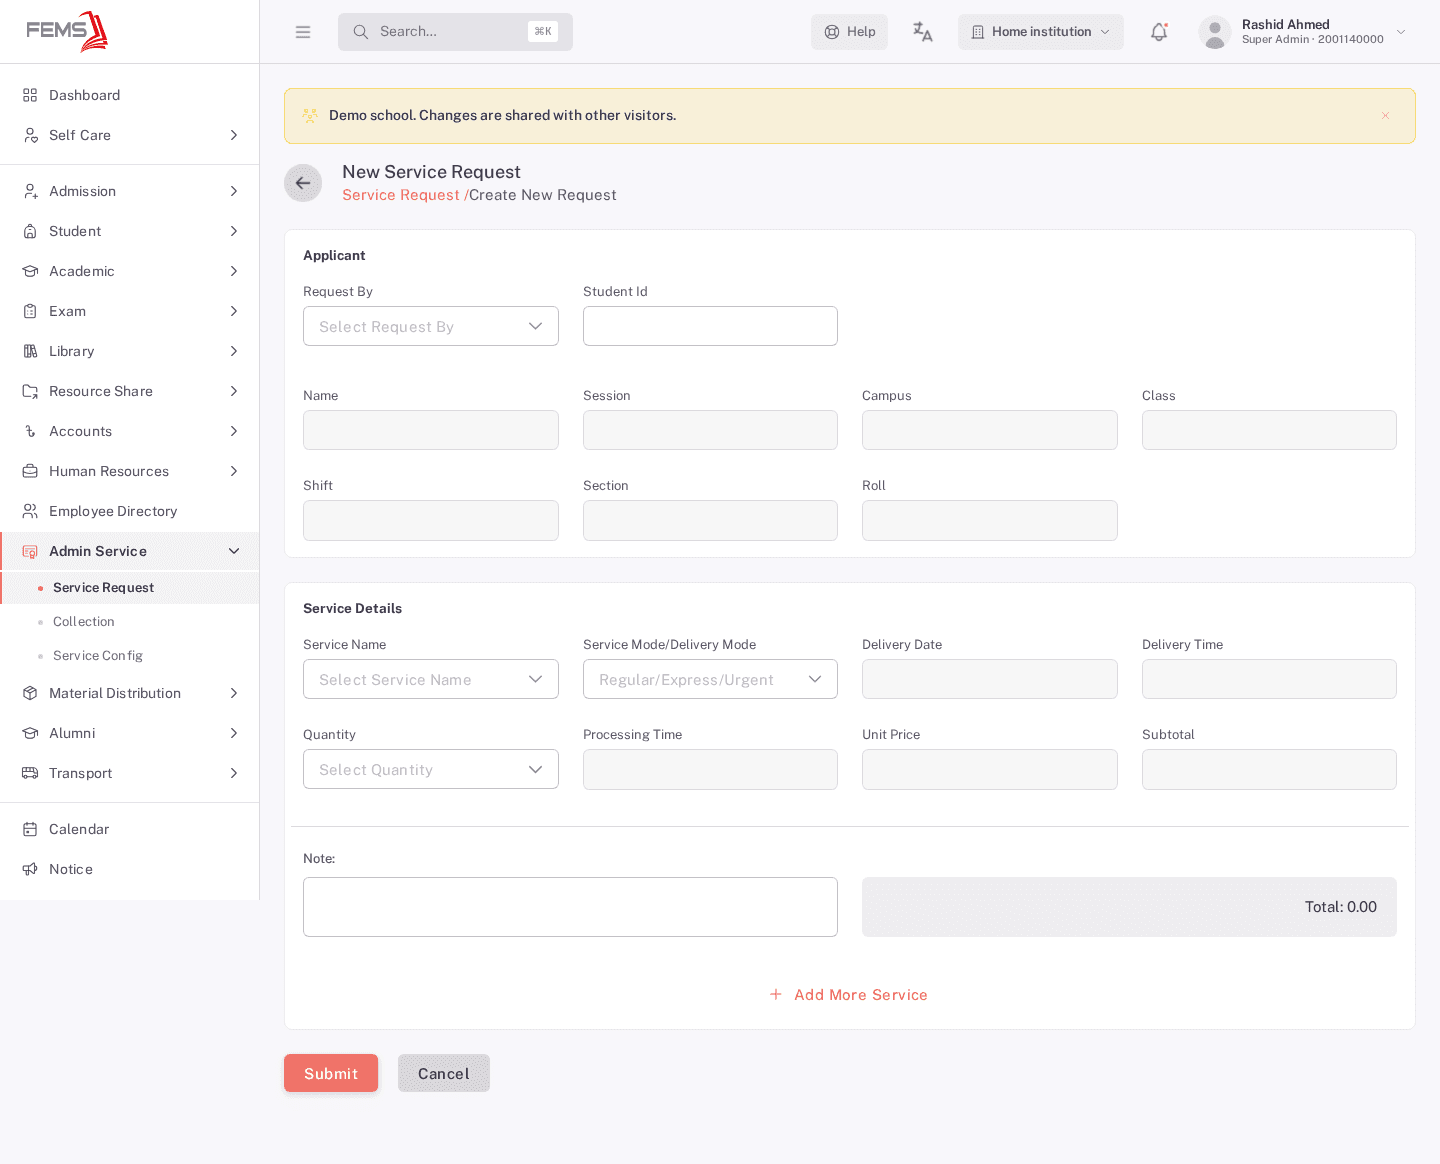Viewport: 1440px width, 1164px height.
Task: Click the Accounts currency icon
Action: pyautogui.click(x=30, y=431)
